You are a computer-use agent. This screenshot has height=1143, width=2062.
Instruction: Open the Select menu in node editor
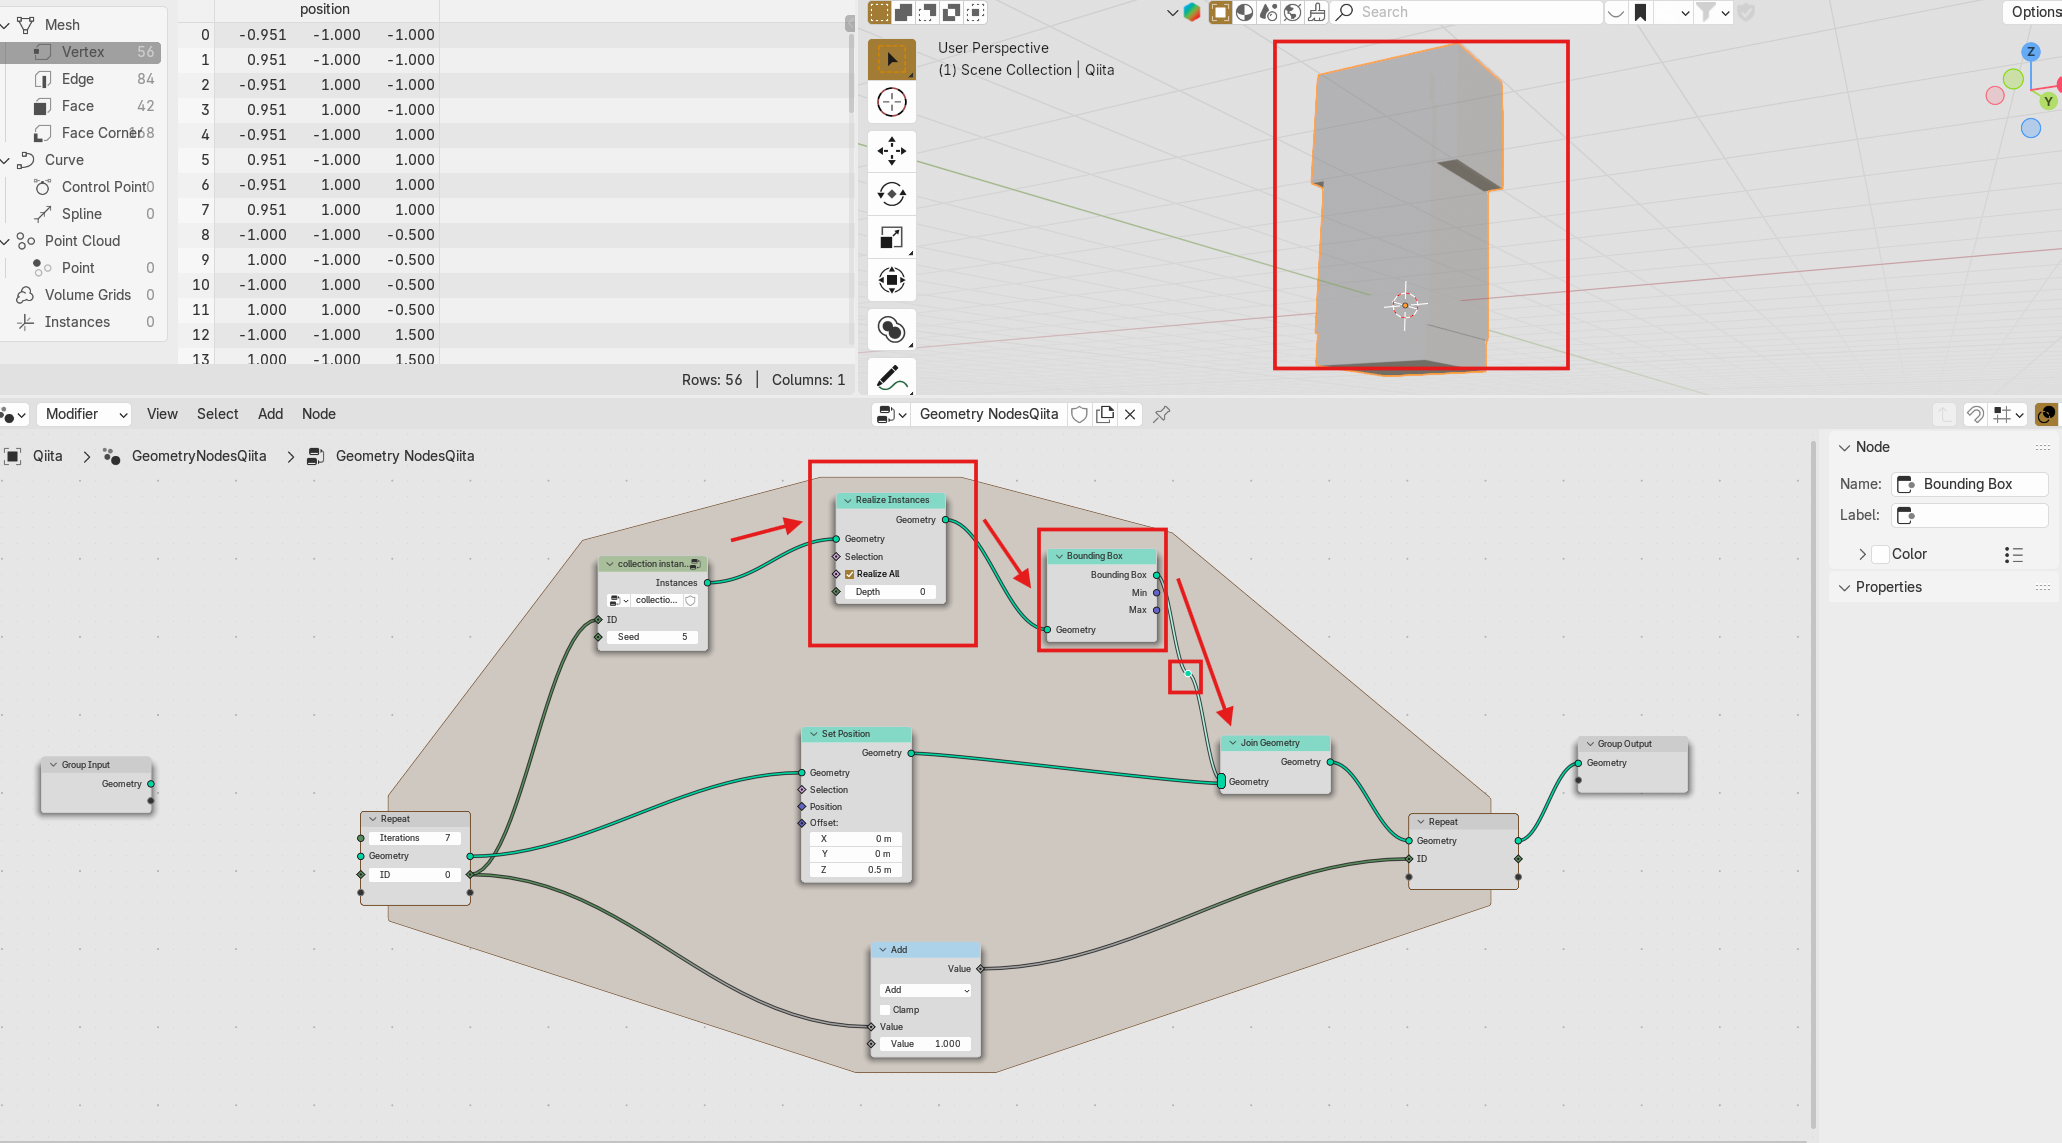coord(217,414)
